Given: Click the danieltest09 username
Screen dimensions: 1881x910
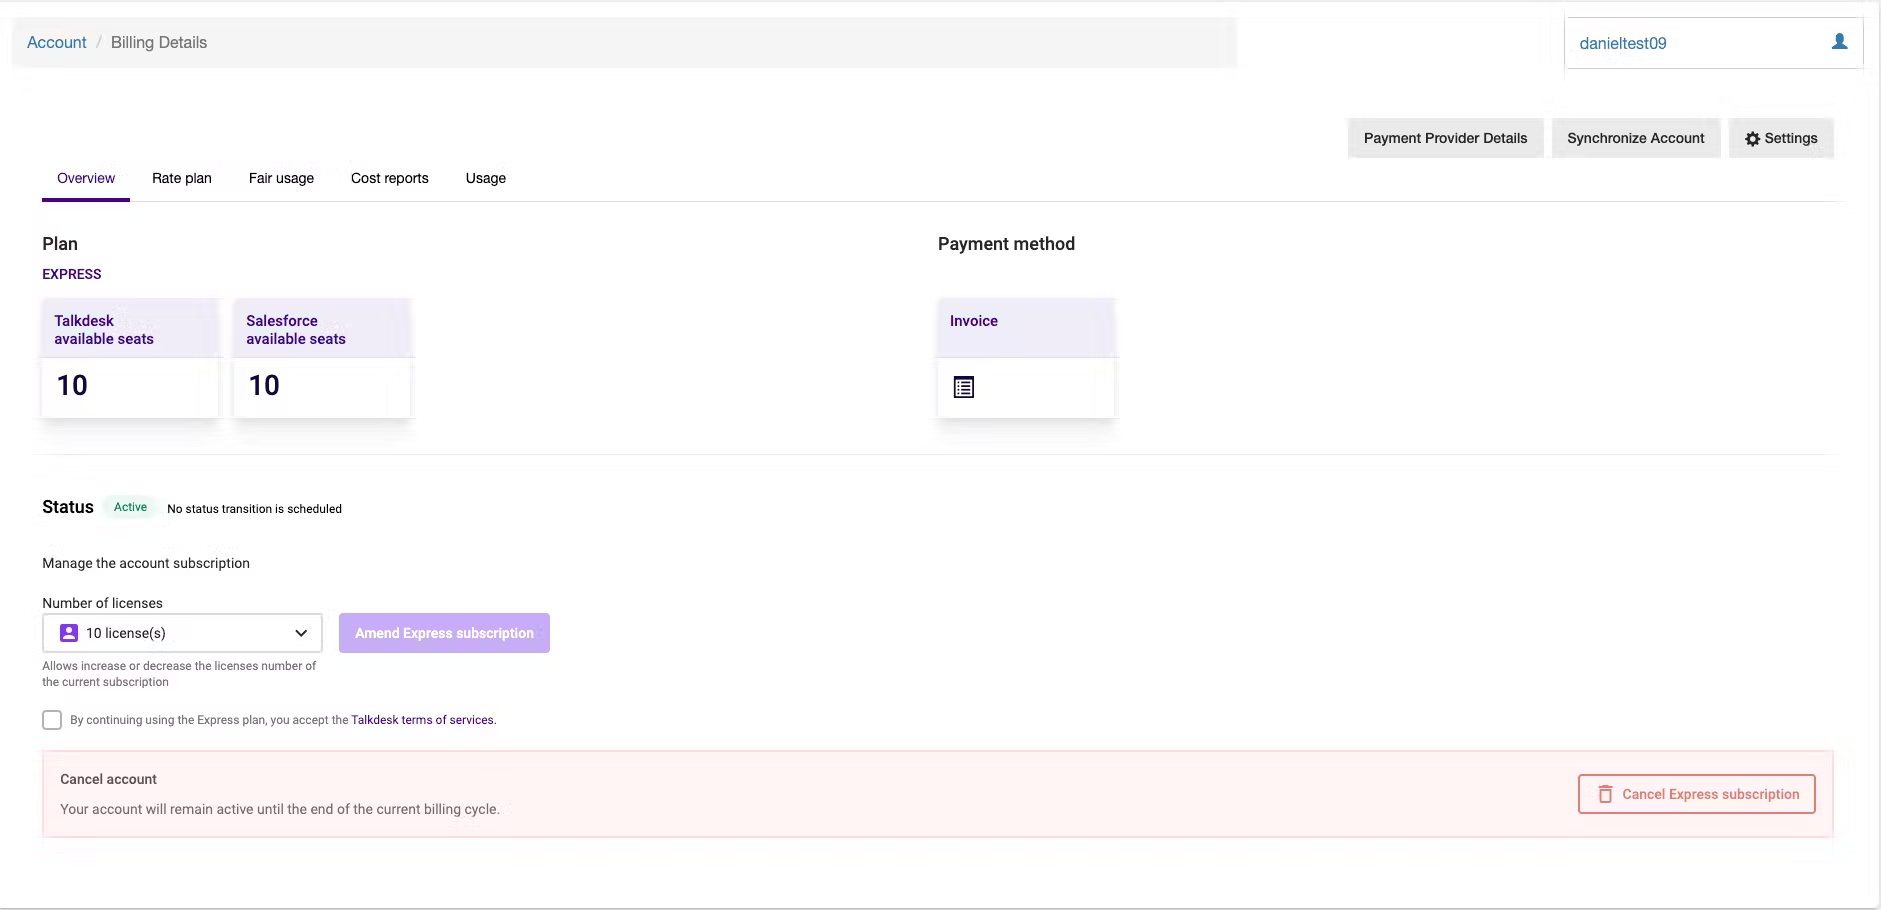Looking at the screenshot, I should 1623,43.
